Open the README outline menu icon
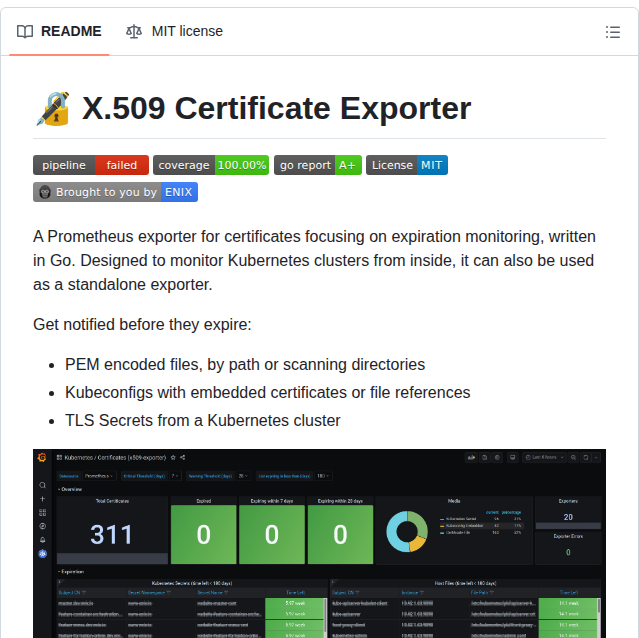Viewport: 639px width, 638px height. pos(613,32)
